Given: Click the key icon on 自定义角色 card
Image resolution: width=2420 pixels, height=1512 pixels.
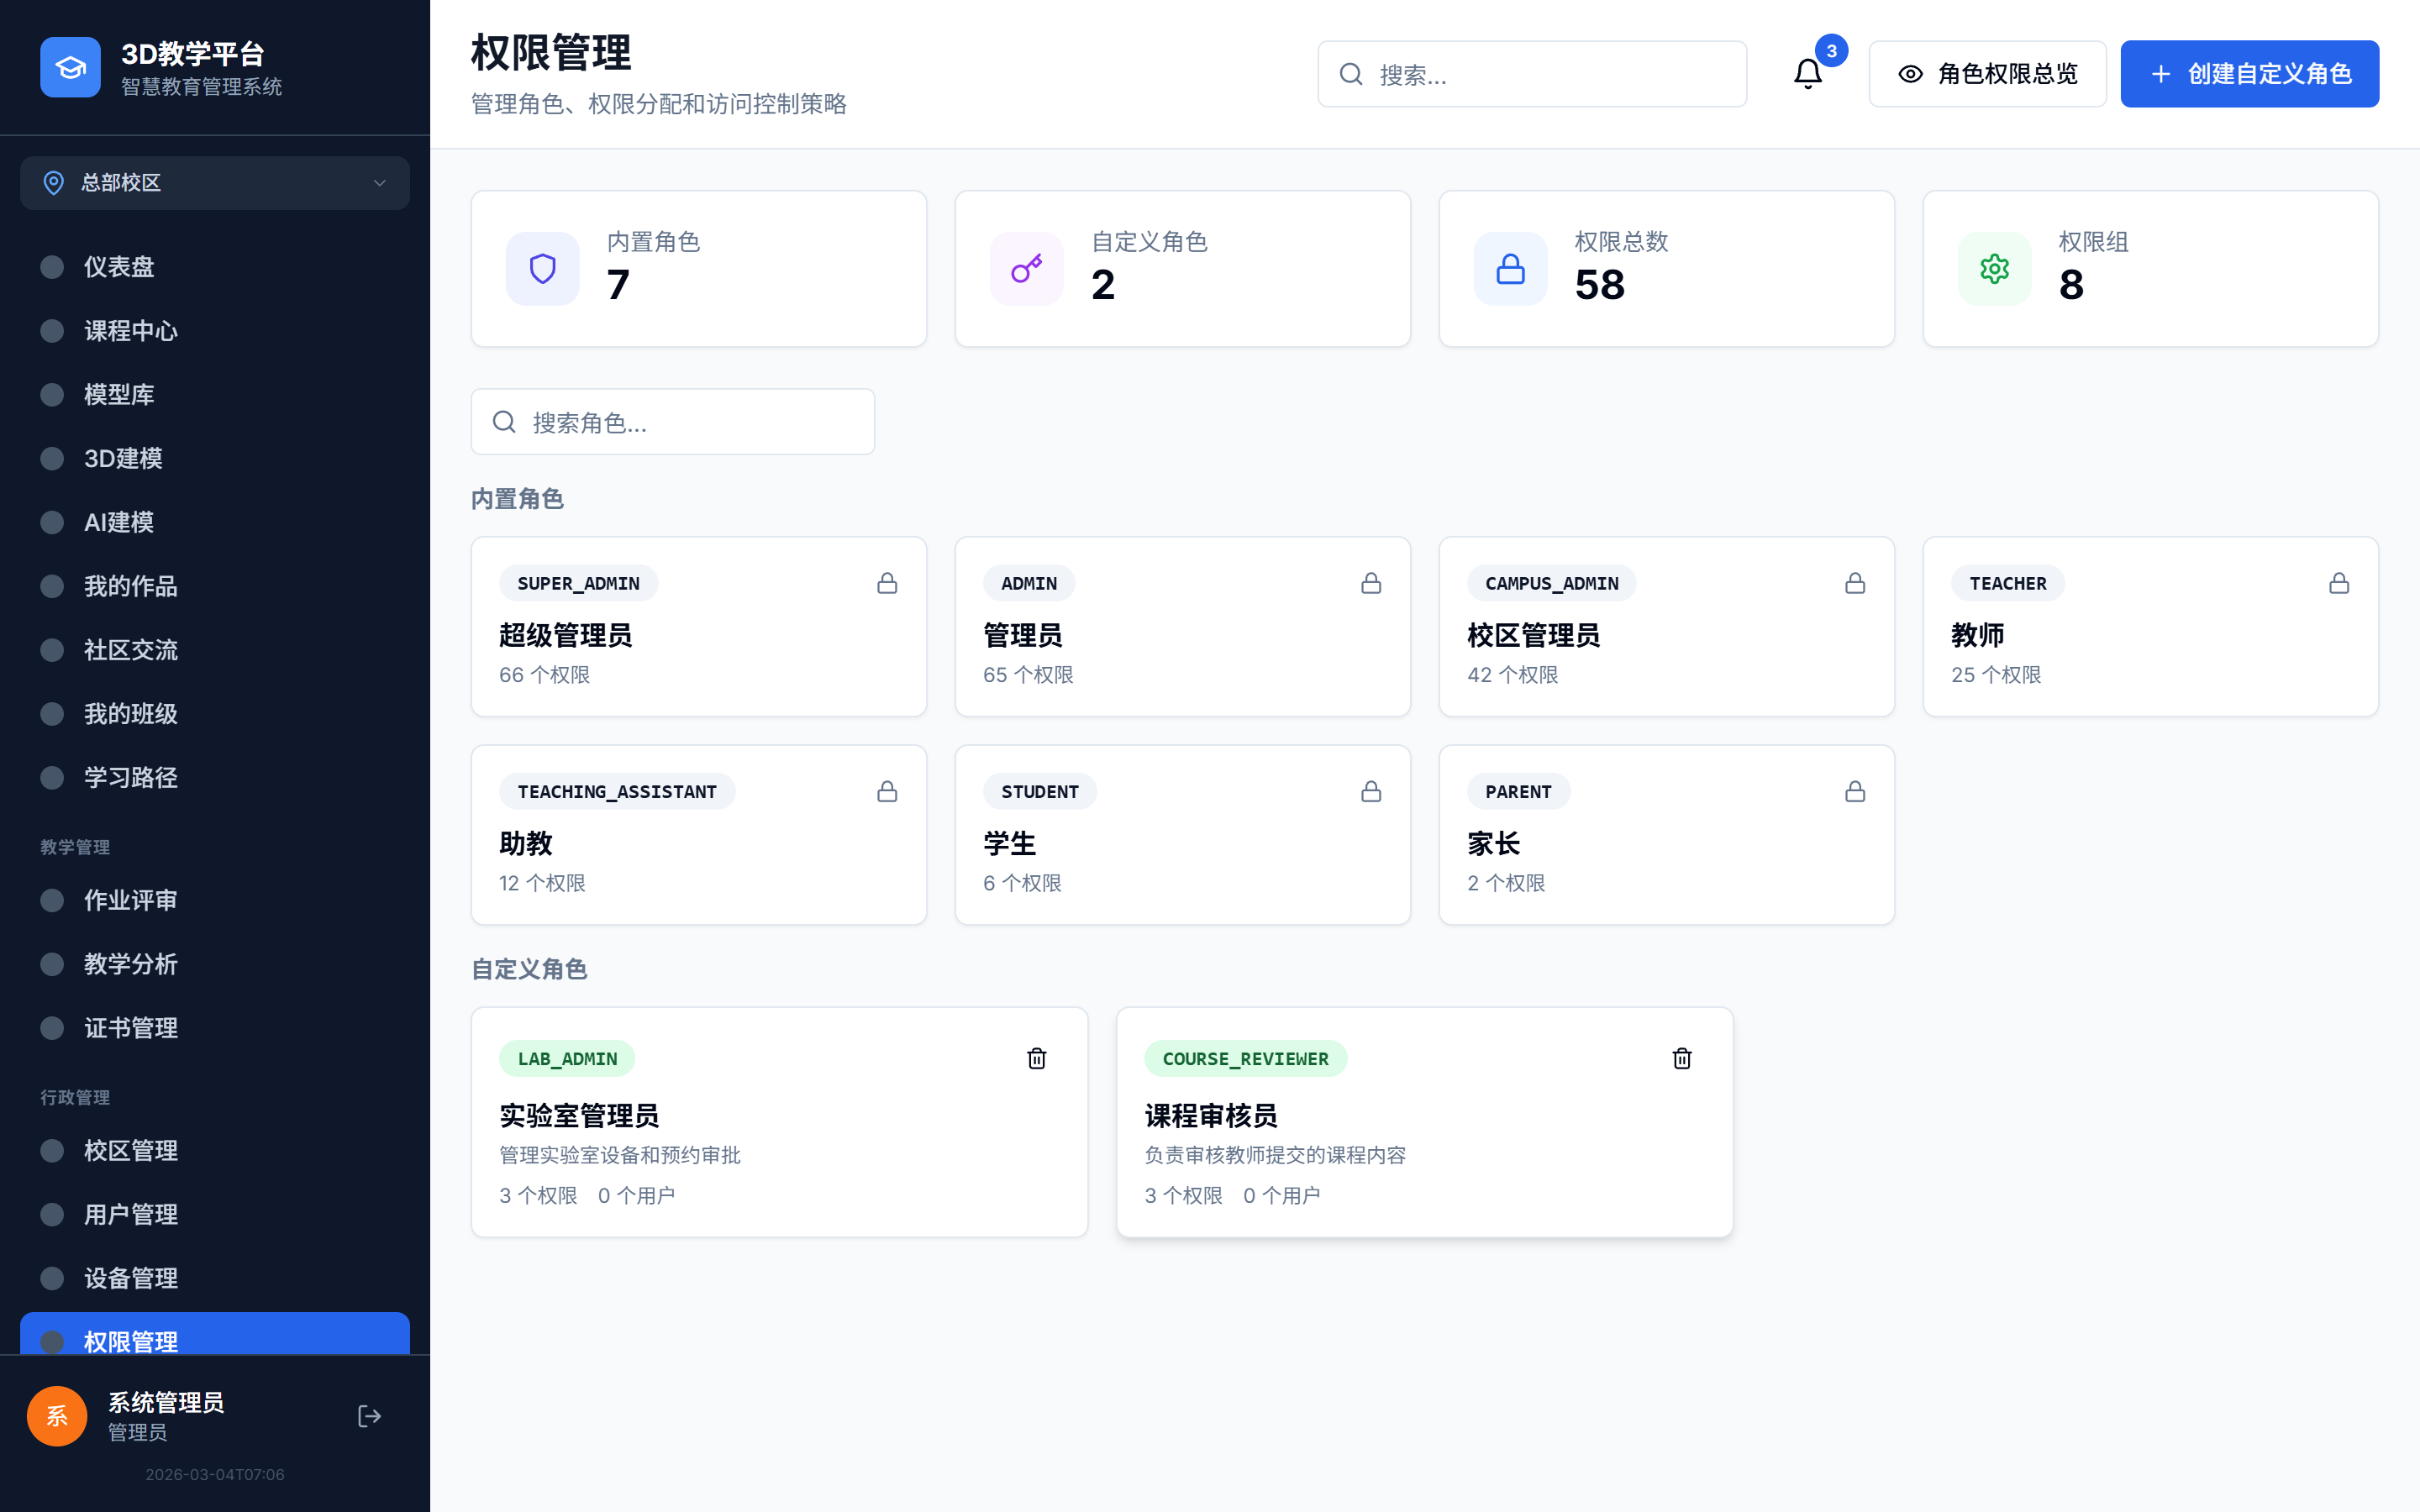Looking at the screenshot, I should (1026, 268).
